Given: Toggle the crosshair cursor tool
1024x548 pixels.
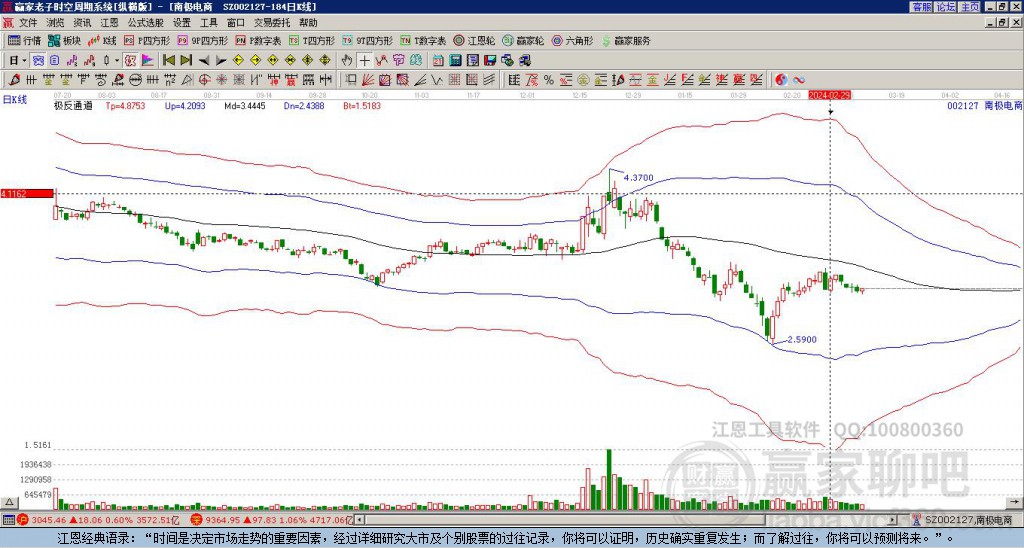Looking at the screenshot, I should [x=364, y=60].
